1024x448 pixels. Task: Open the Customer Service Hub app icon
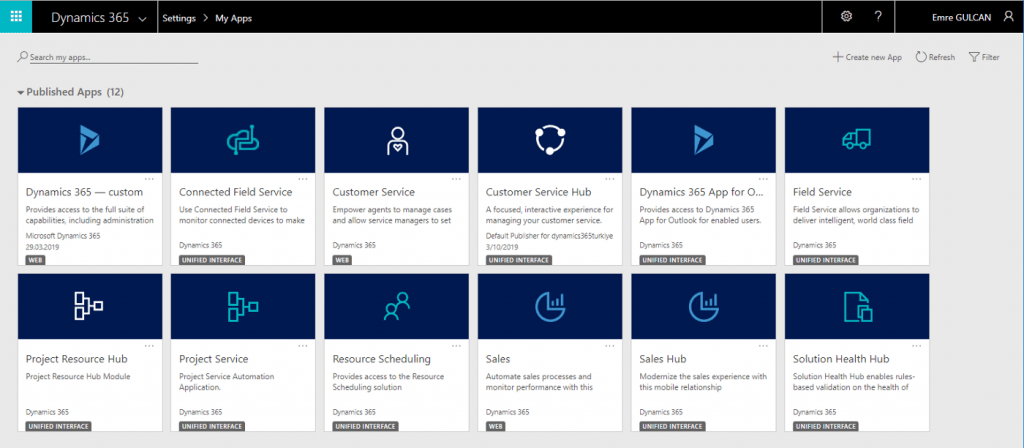coord(550,140)
